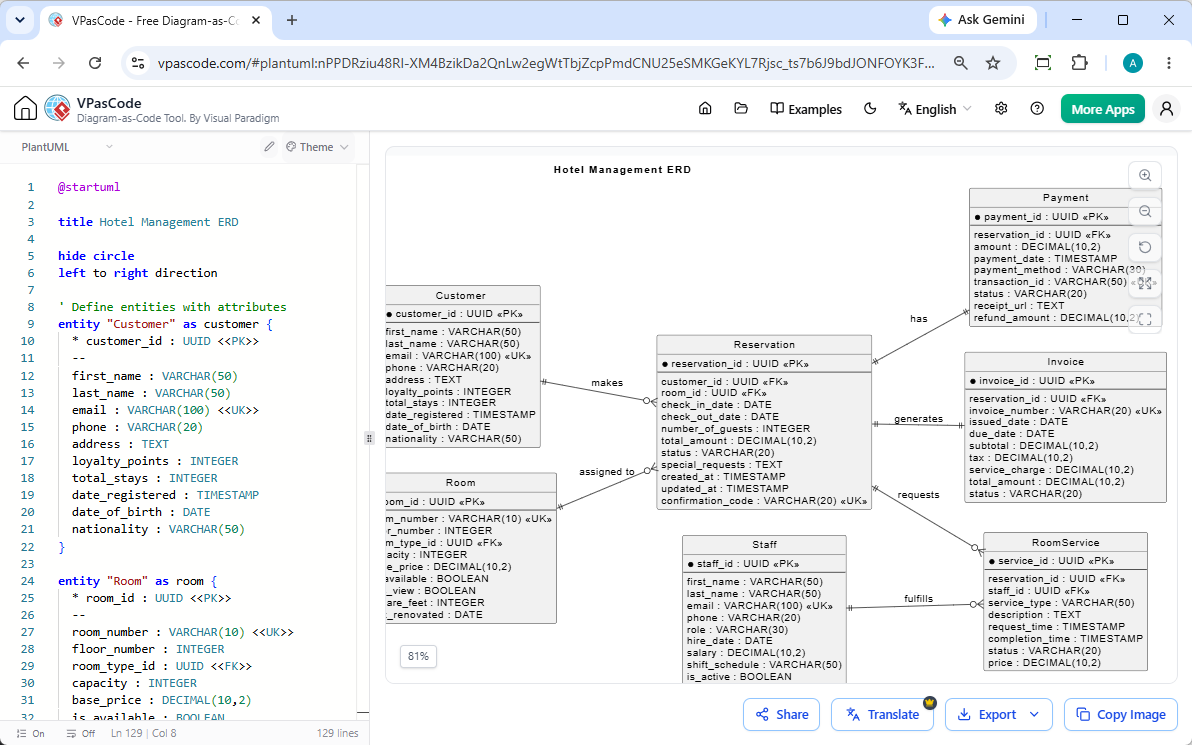Bookmark this page with star icon

(993, 63)
